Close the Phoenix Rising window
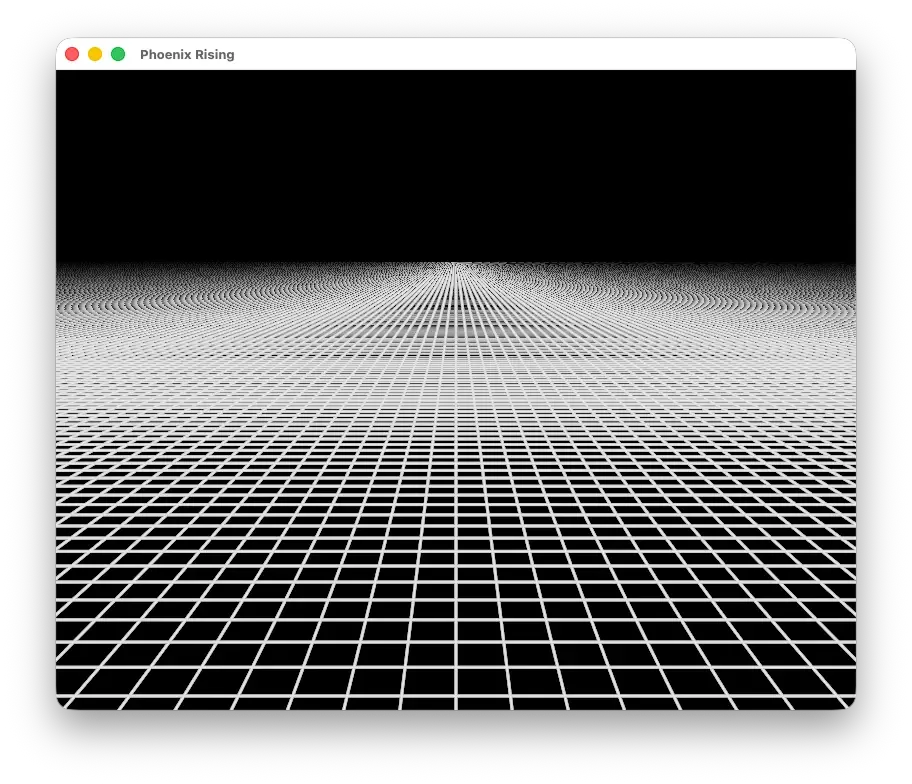 [x=72, y=54]
